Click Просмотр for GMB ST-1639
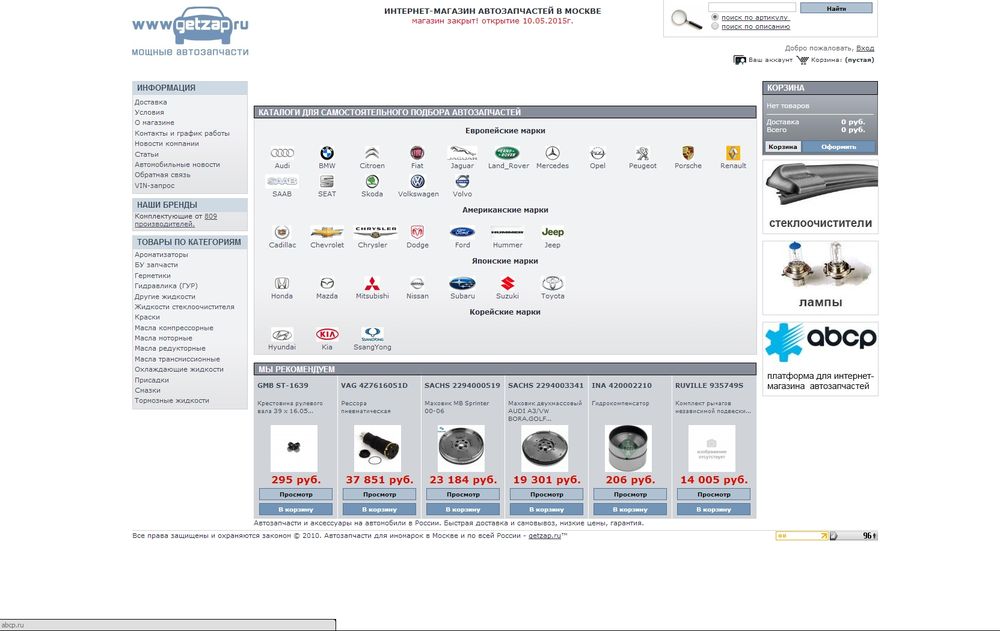1000x631 pixels. tap(295, 494)
